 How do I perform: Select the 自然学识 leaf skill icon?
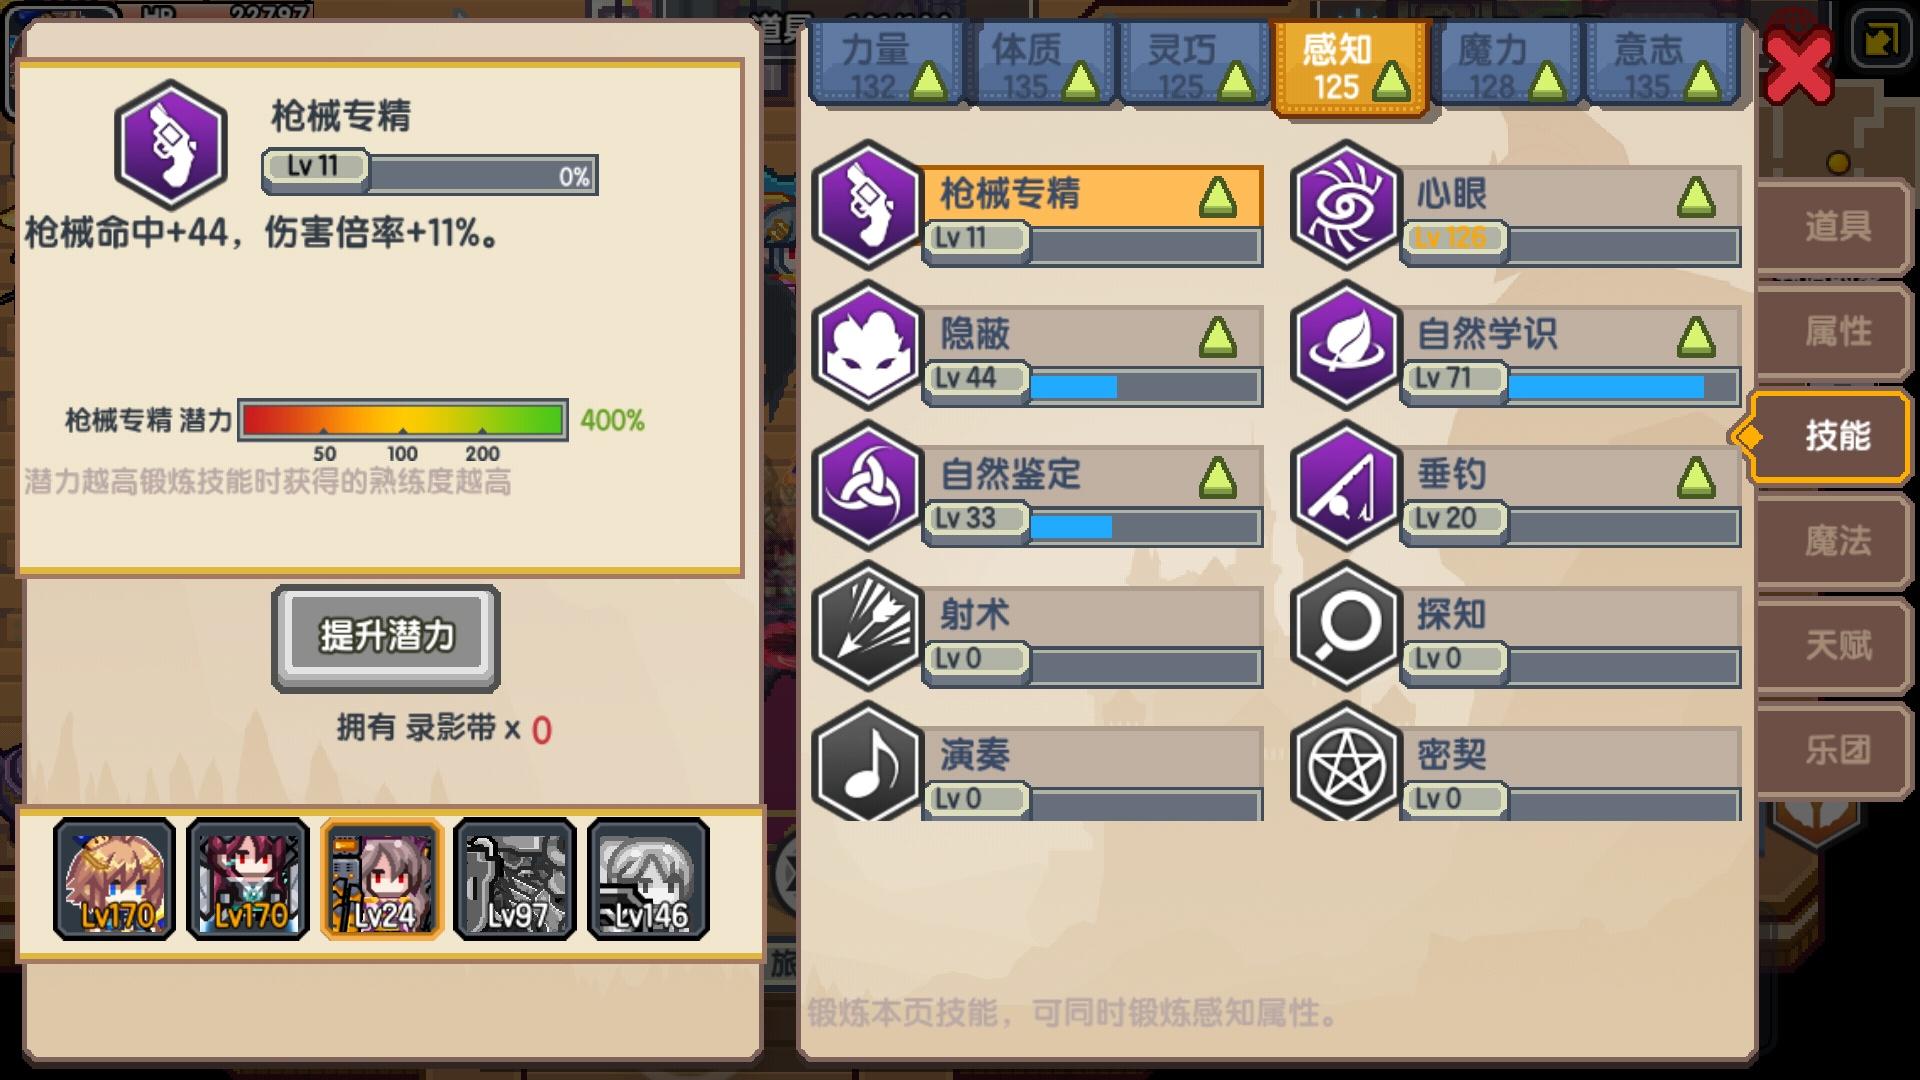1345,345
